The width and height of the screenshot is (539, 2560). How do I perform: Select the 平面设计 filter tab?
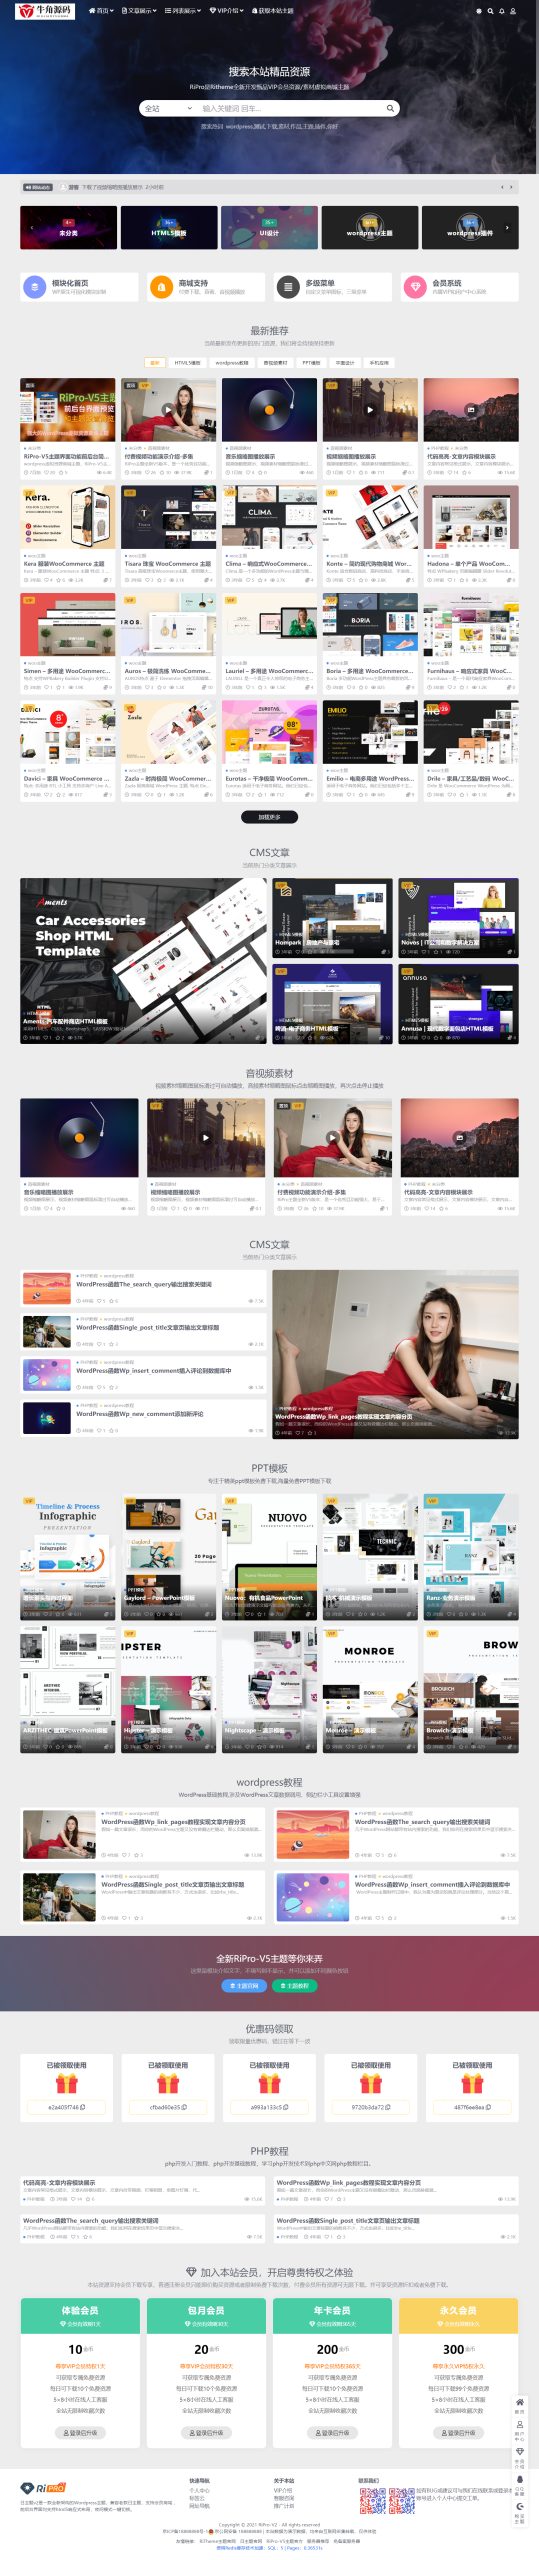tap(345, 363)
